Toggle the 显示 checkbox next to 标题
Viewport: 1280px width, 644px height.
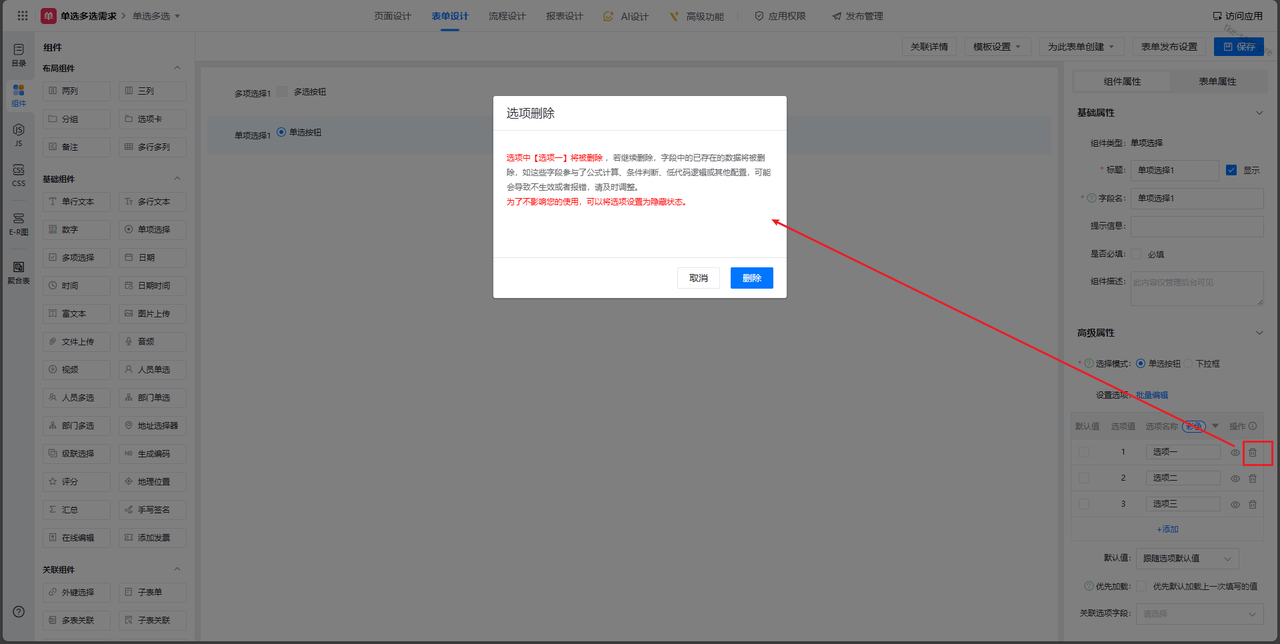(x=1231, y=170)
